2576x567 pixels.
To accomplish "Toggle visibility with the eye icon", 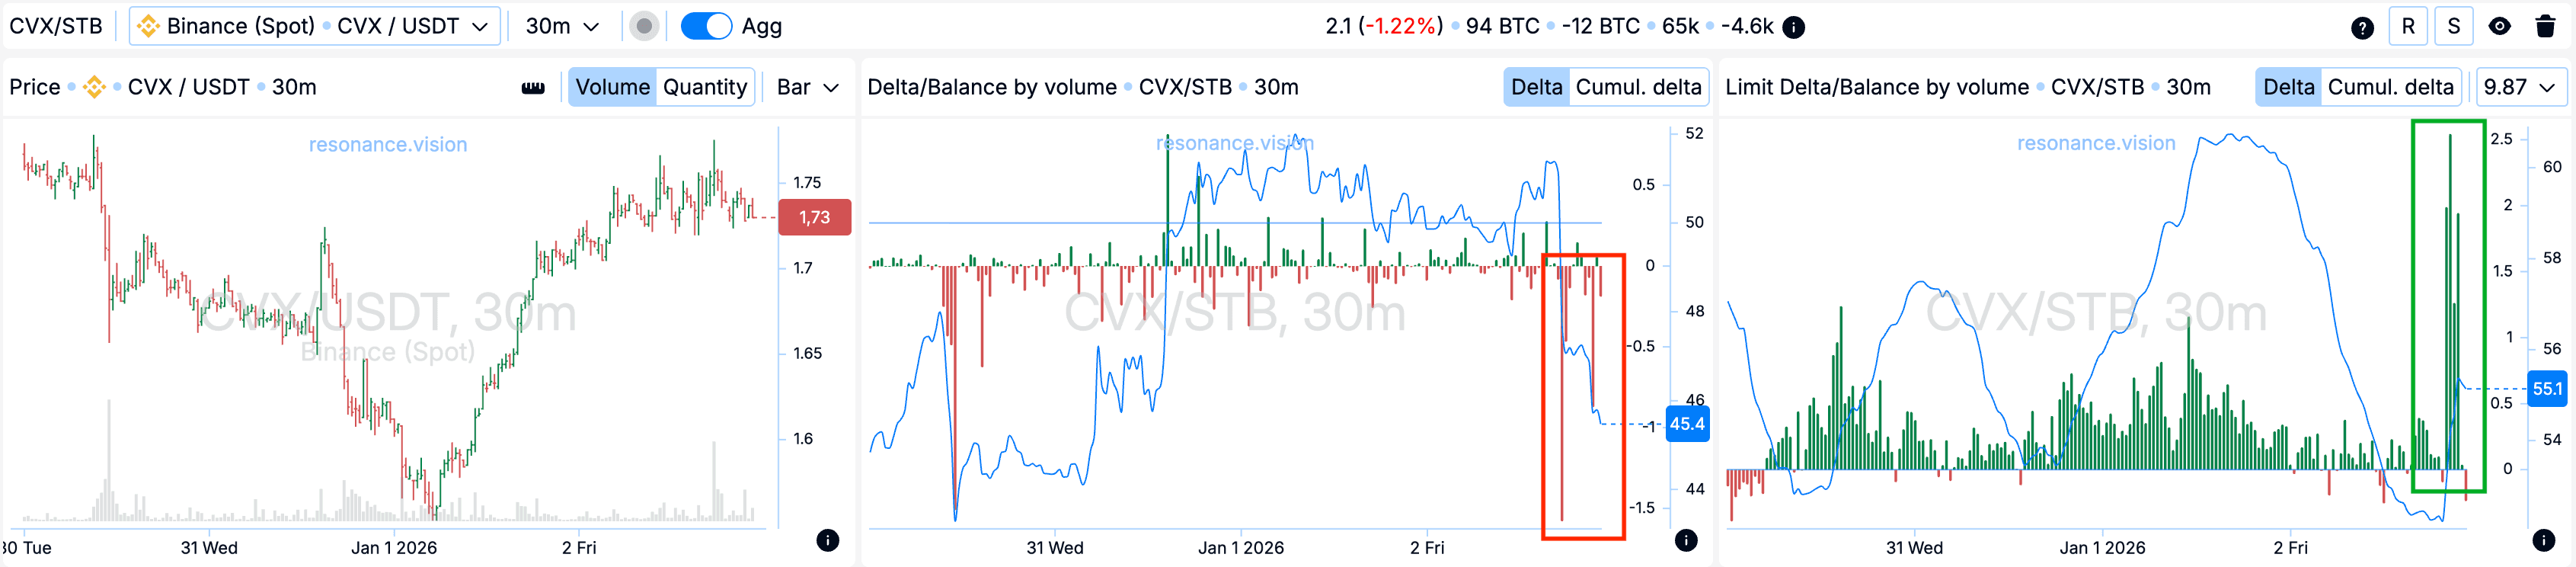I will 2499,27.
